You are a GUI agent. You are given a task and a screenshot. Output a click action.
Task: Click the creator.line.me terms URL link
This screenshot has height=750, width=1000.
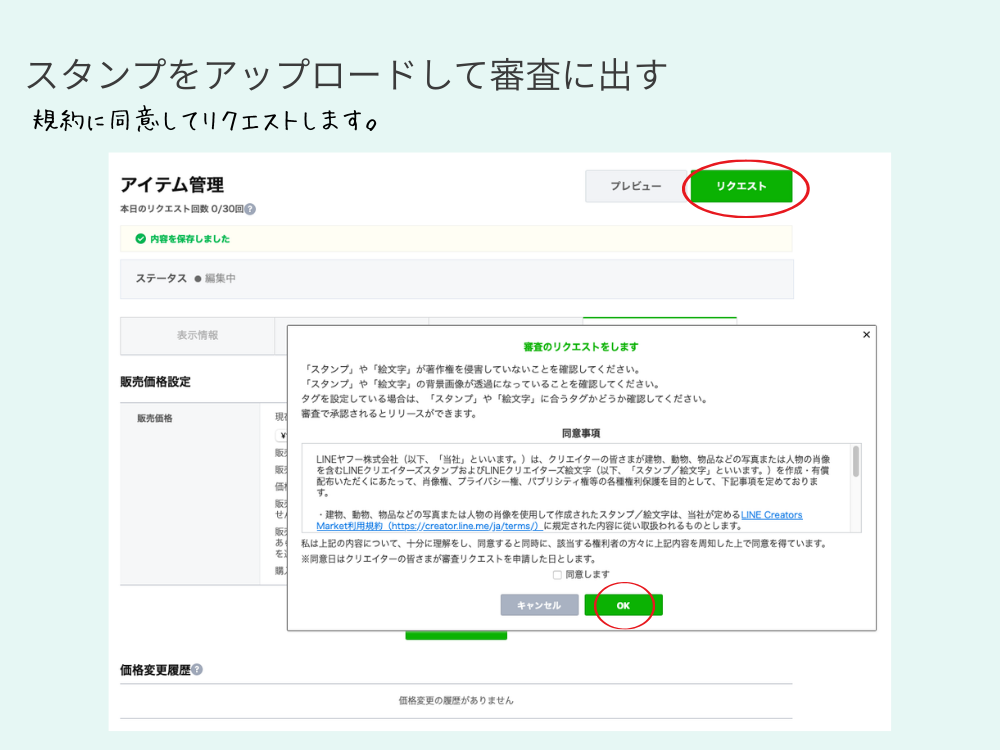click(x=463, y=526)
